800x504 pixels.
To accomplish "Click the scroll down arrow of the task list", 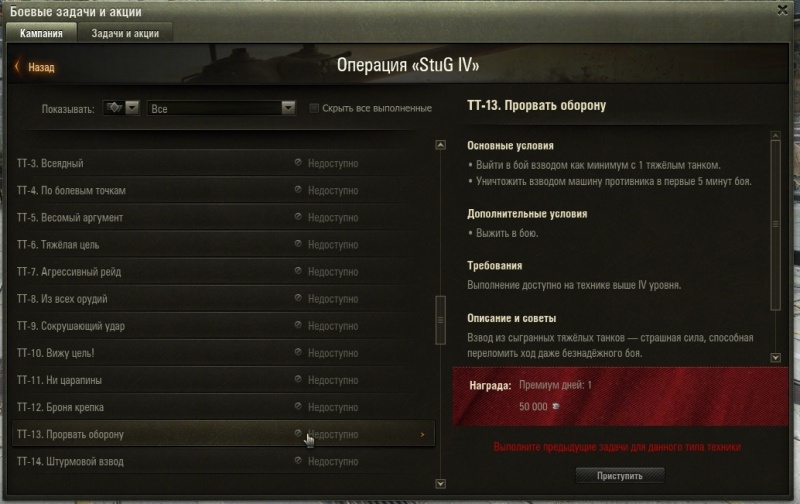I will point(441,484).
